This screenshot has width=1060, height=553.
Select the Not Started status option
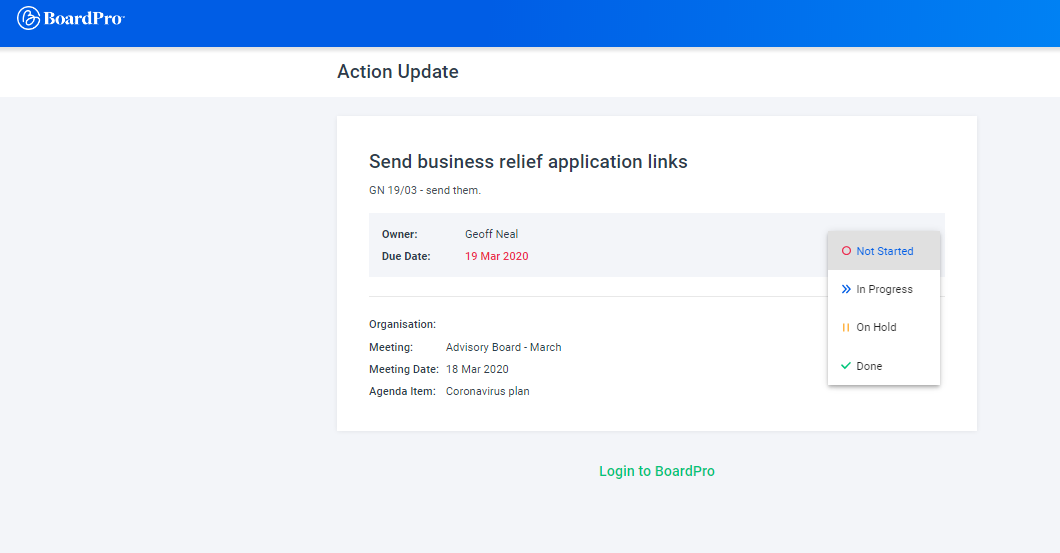coord(884,251)
